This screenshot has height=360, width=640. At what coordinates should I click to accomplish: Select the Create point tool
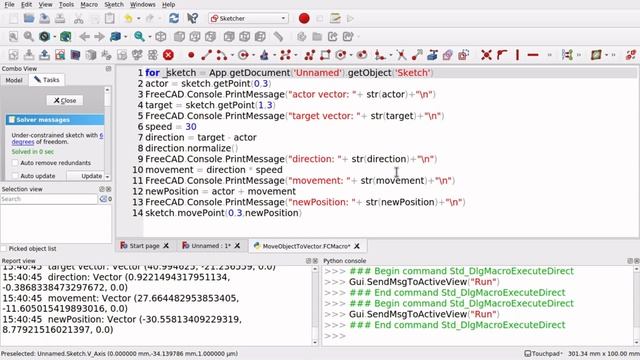[191, 55]
